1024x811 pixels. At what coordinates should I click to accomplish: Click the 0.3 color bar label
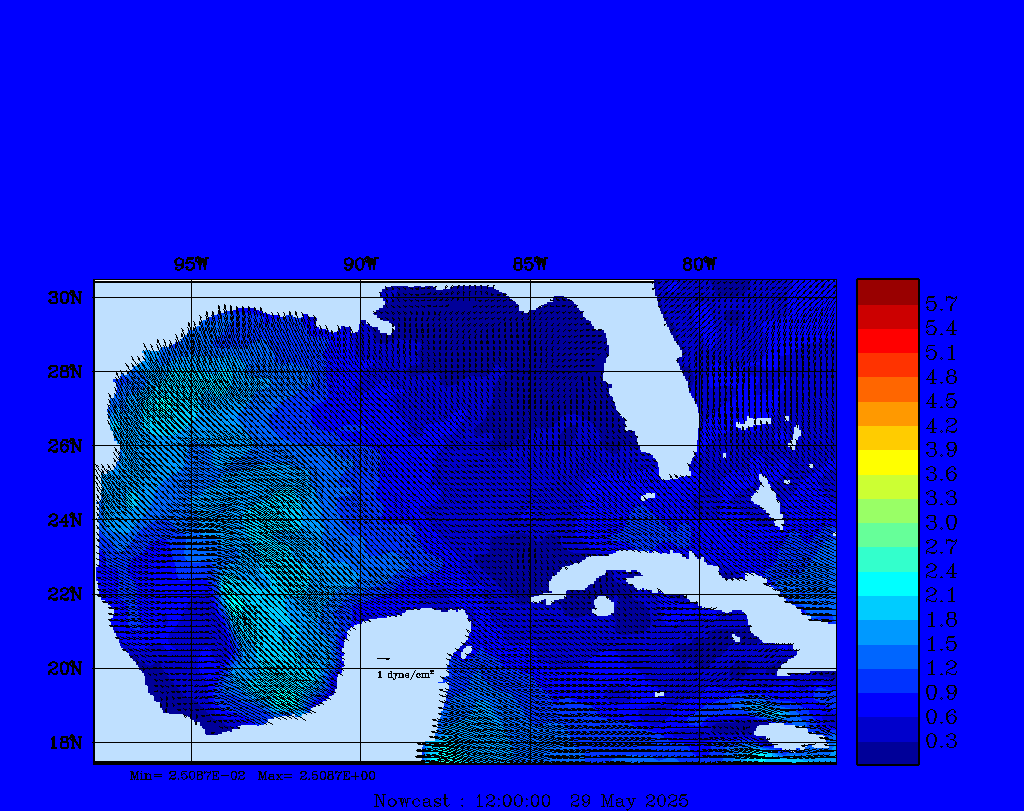pos(941,741)
